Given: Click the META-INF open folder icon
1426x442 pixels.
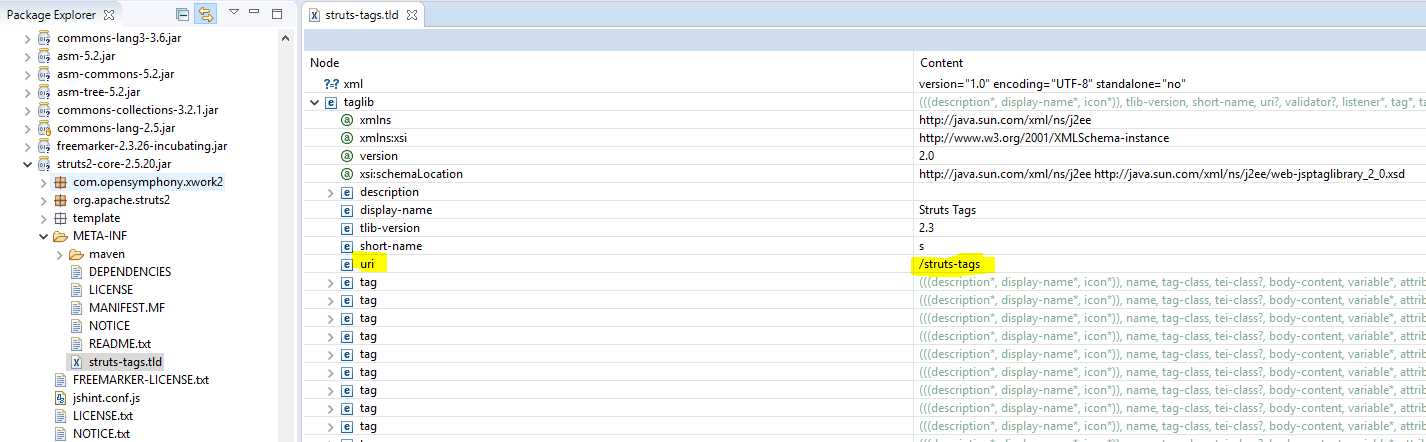Looking at the screenshot, I should pyautogui.click(x=60, y=236).
